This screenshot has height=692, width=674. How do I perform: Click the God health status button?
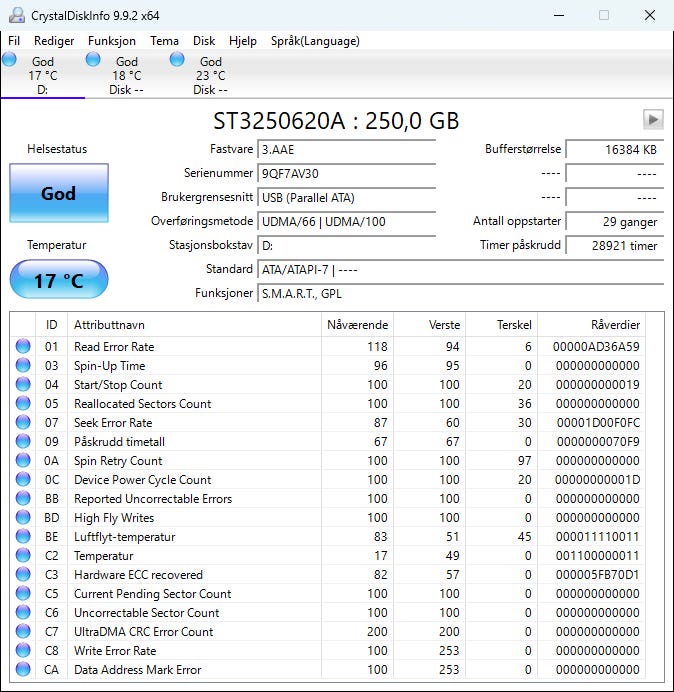pyautogui.click(x=59, y=193)
